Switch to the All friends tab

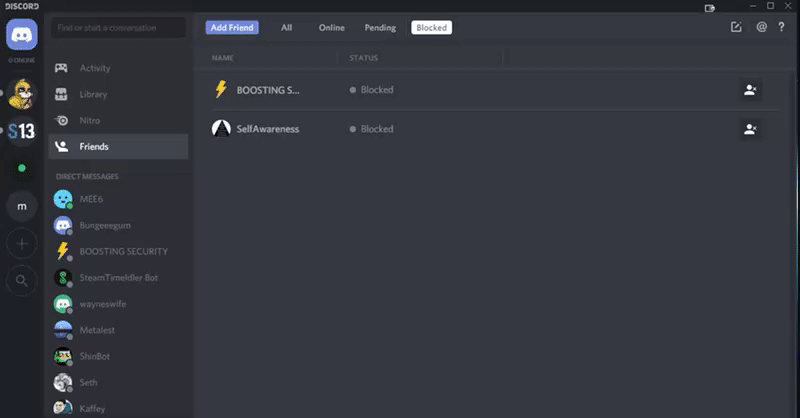click(287, 28)
